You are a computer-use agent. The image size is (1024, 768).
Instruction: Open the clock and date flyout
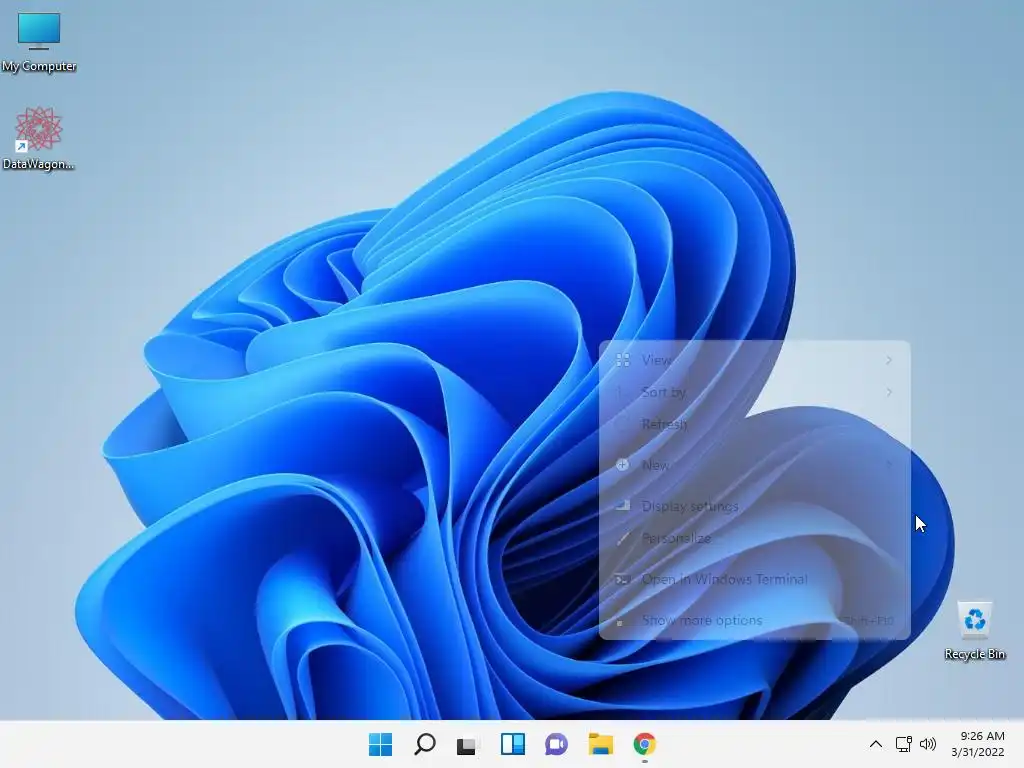coord(978,744)
